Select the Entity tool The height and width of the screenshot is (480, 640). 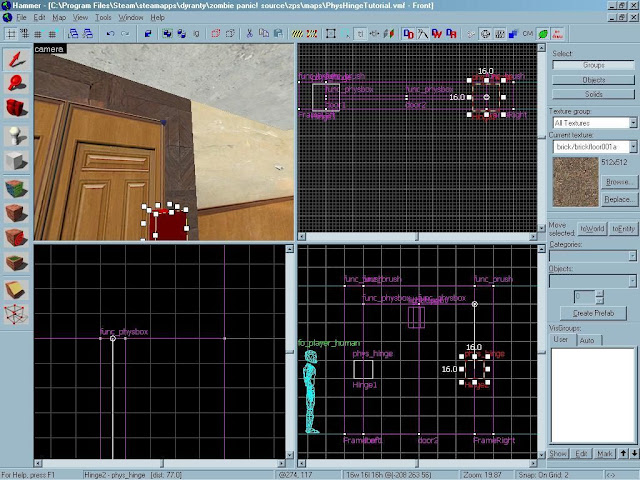(x=16, y=135)
